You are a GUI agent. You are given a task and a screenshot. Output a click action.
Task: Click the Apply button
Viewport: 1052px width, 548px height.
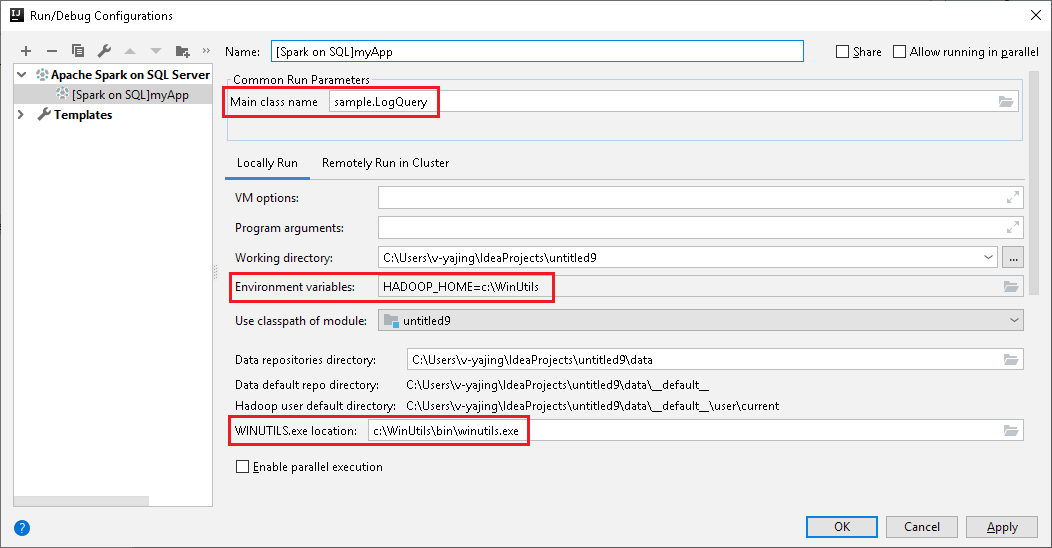tap(1002, 527)
